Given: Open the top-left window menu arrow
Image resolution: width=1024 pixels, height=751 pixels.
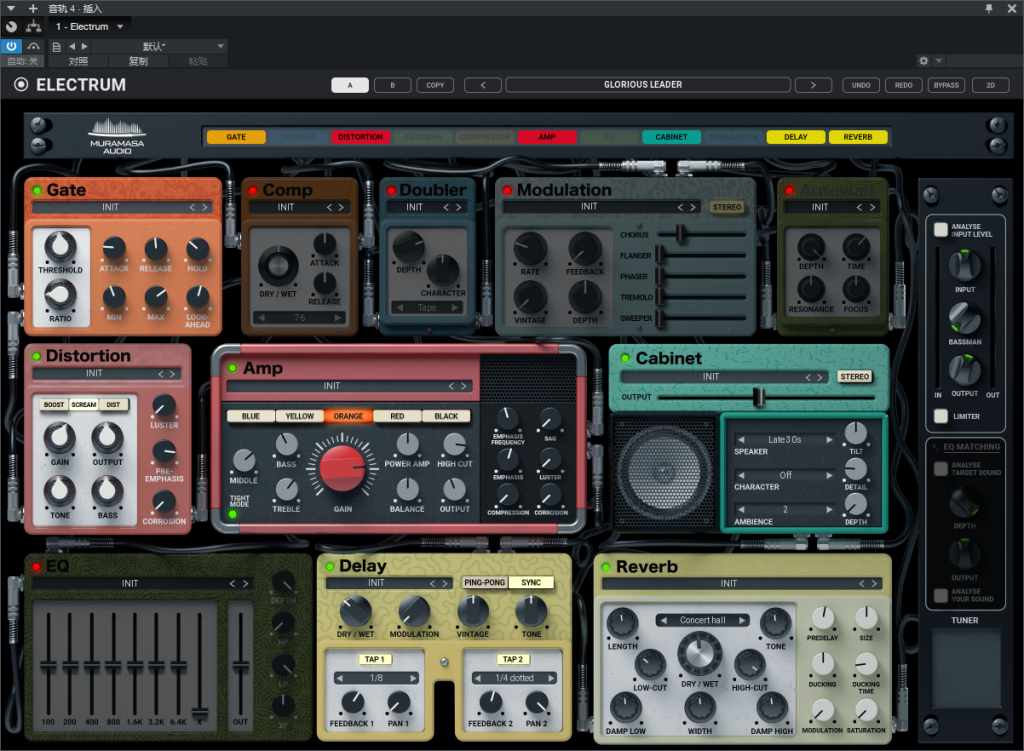Looking at the screenshot, I should pos(11,8).
